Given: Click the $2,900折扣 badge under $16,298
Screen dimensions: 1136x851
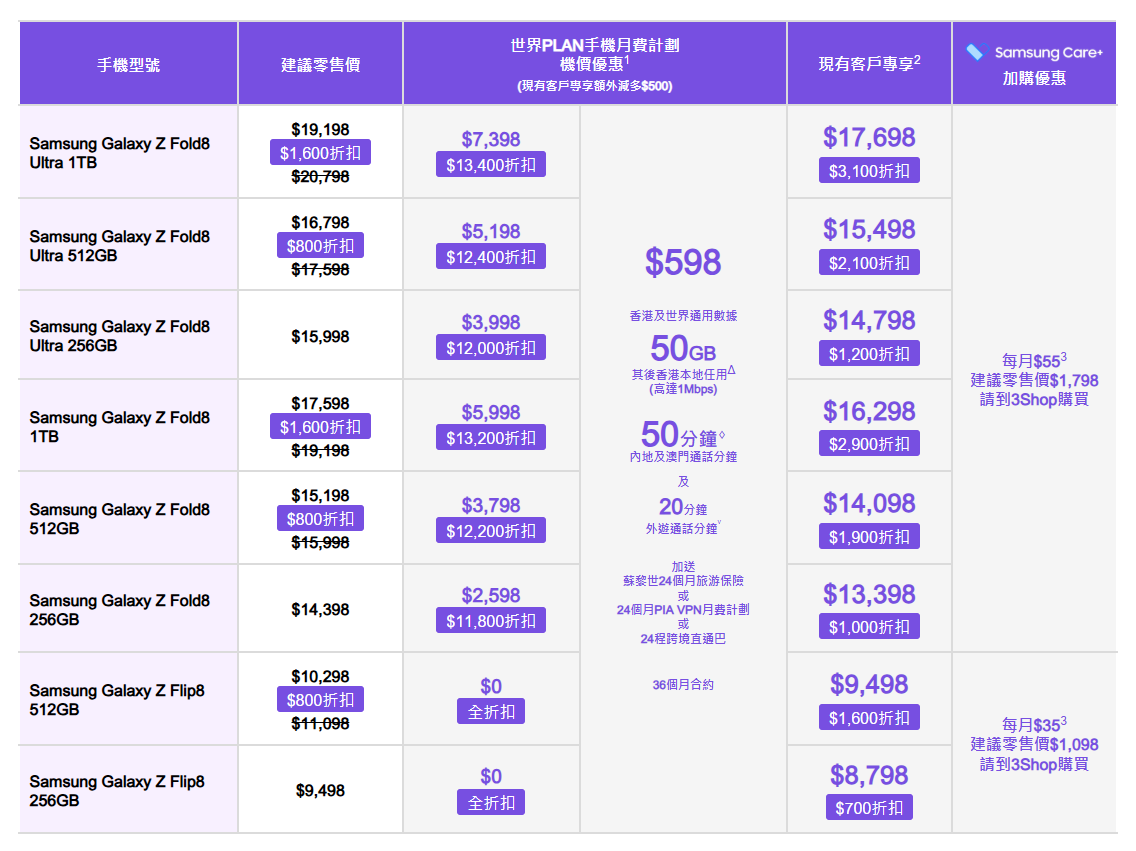Looking at the screenshot, I should pyautogui.click(x=869, y=443).
